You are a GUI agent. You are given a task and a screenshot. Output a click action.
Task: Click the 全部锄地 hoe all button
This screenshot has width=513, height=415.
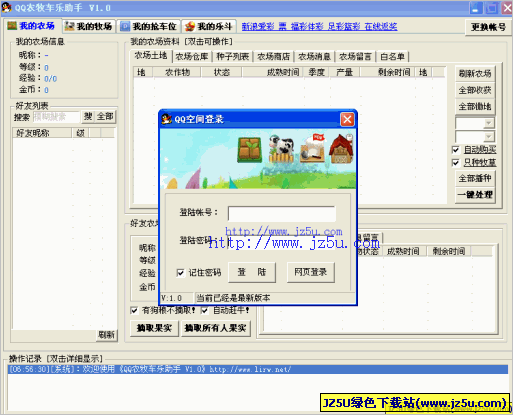pos(475,107)
